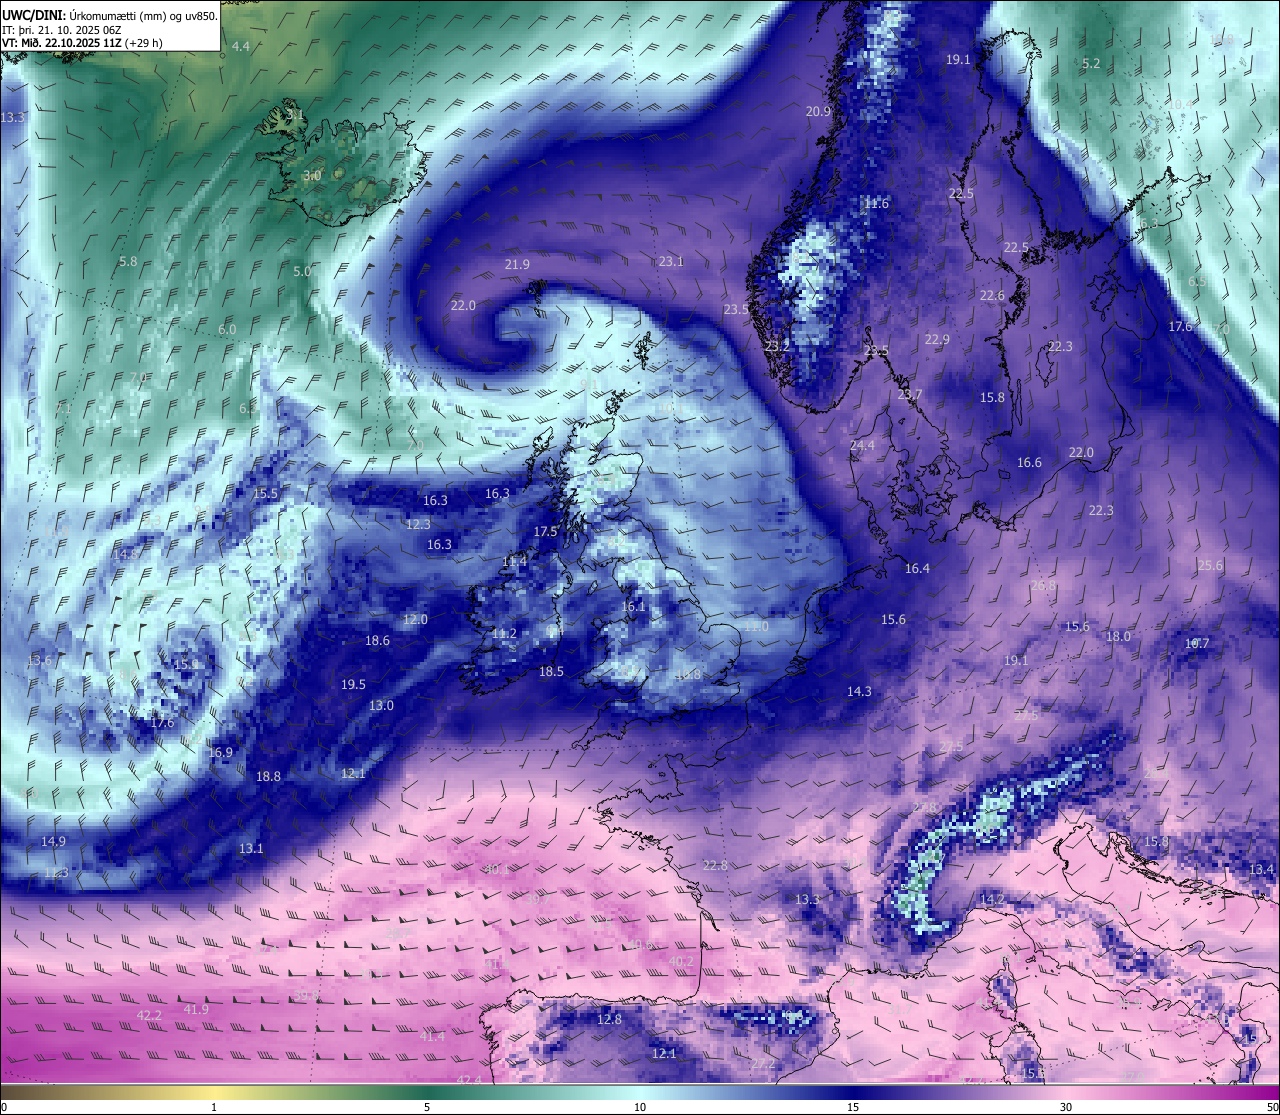This screenshot has height=1115, width=1280.
Task: Click the 14.3 value over Germany
Action: click(859, 692)
